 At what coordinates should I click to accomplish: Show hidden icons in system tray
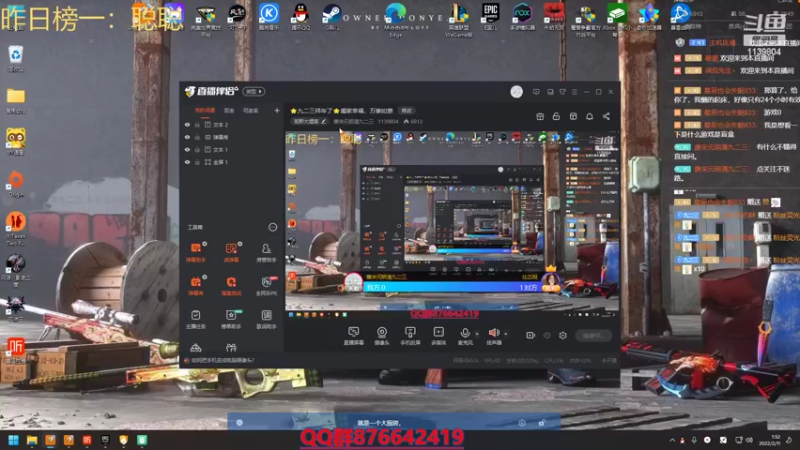tap(672, 440)
